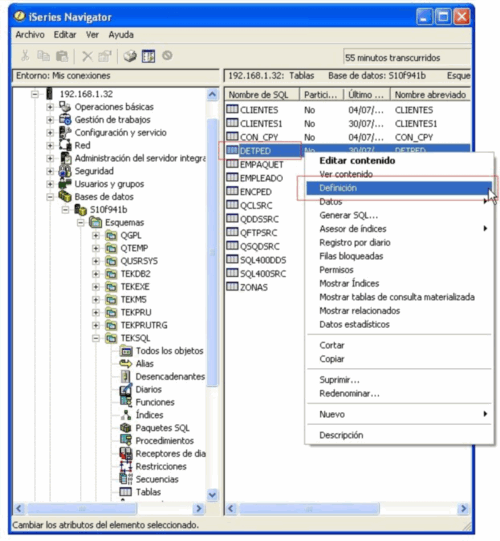Click the Print toolbar icon
The width and height of the screenshot is (500, 541).
coord(130,56)
